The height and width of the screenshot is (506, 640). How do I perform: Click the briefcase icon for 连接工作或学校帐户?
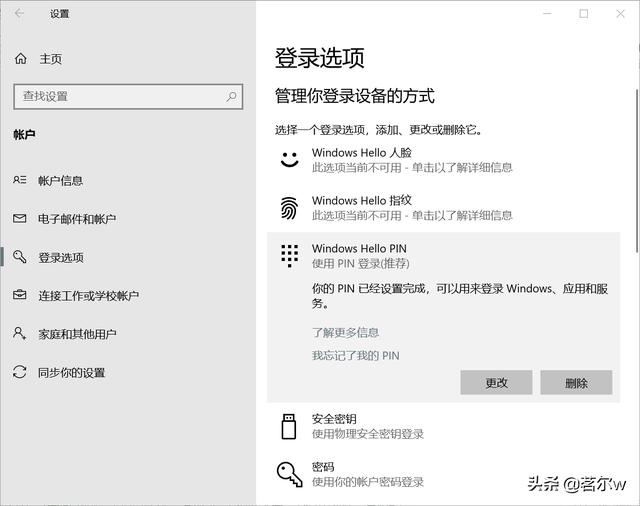20,295
